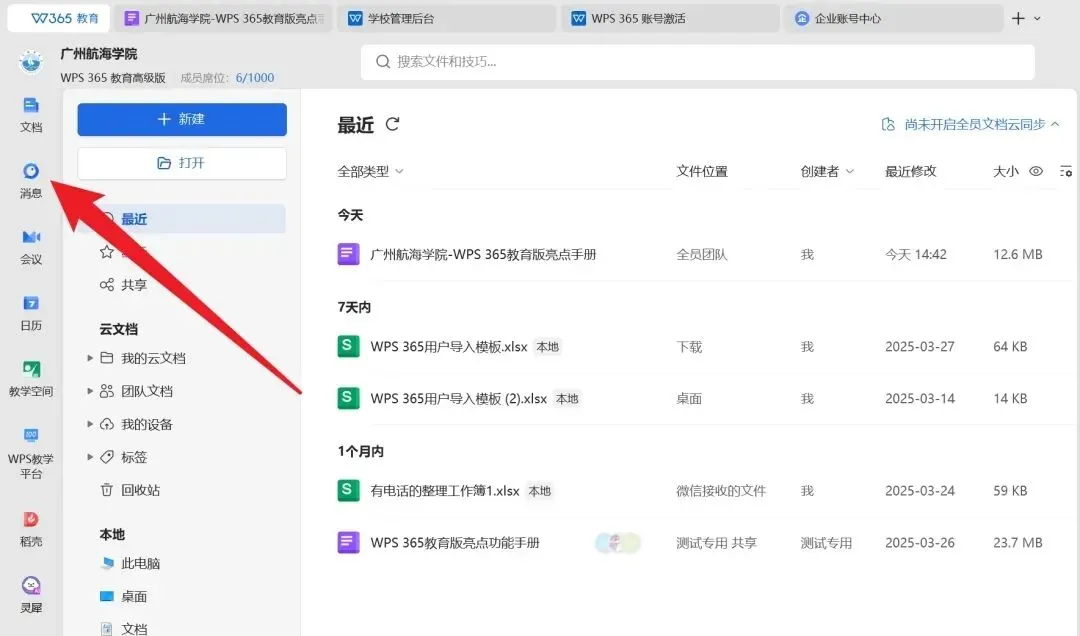The image size is (1080, 636).
Task: Click the 桌面 desktop icon under 本地
Action: tap(107, 596)
